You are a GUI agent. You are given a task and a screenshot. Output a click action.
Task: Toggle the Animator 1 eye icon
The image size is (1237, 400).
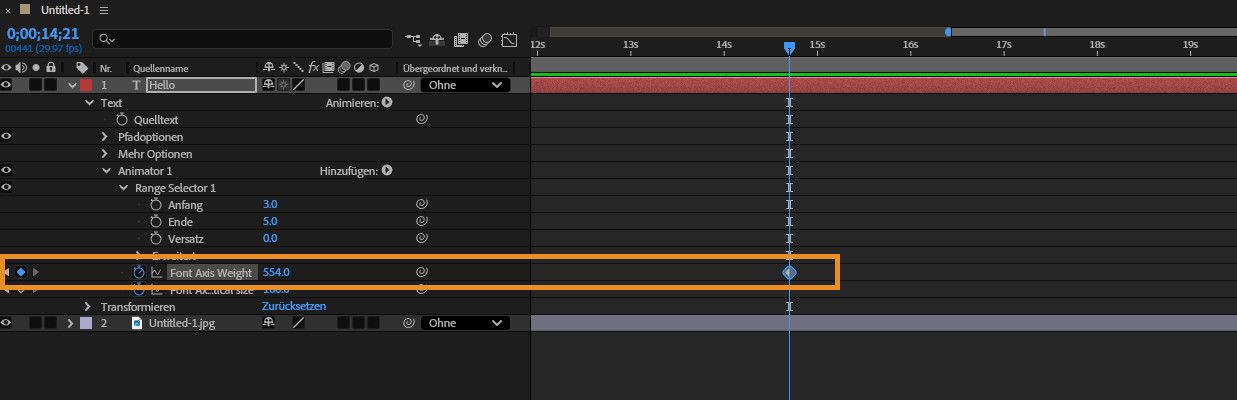(7, 170)
